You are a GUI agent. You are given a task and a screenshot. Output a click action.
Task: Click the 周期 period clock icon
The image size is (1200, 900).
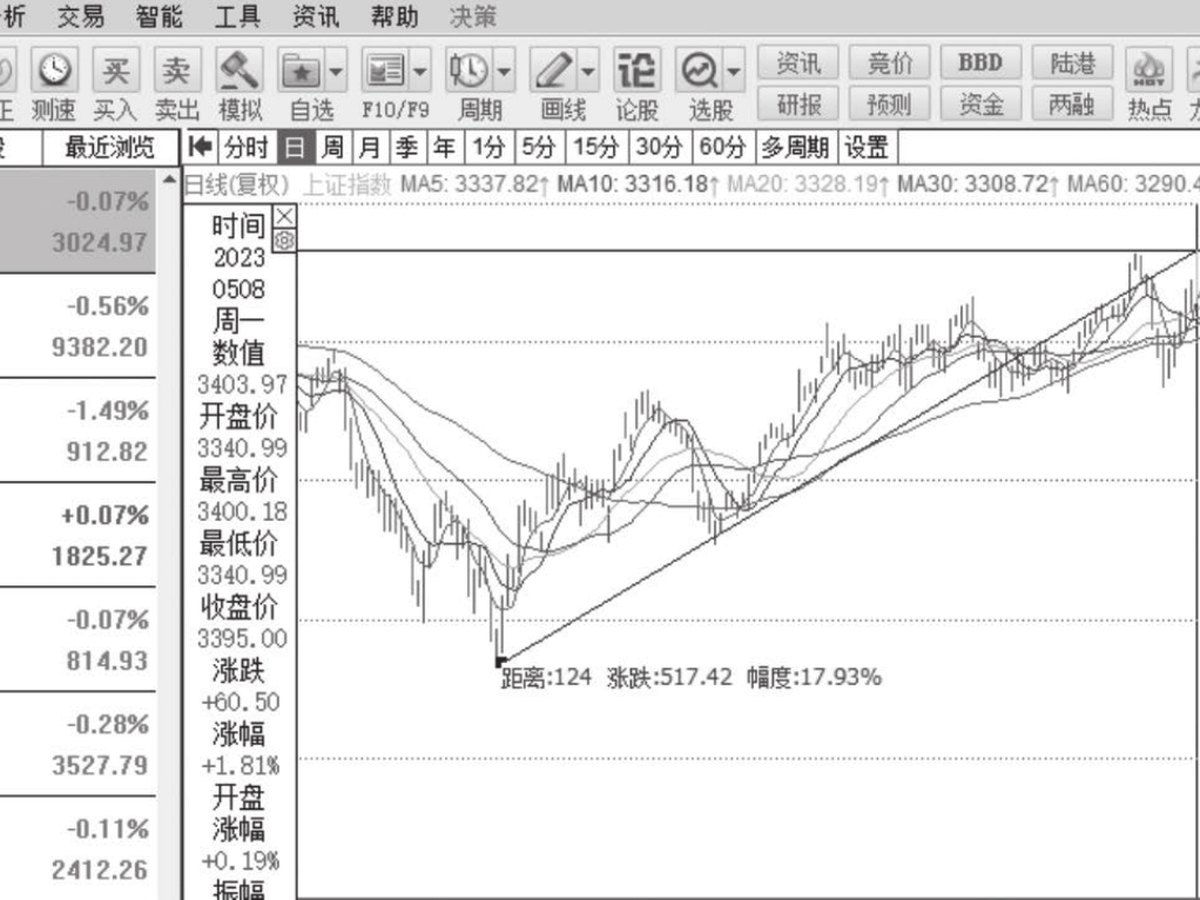(470, 72)
